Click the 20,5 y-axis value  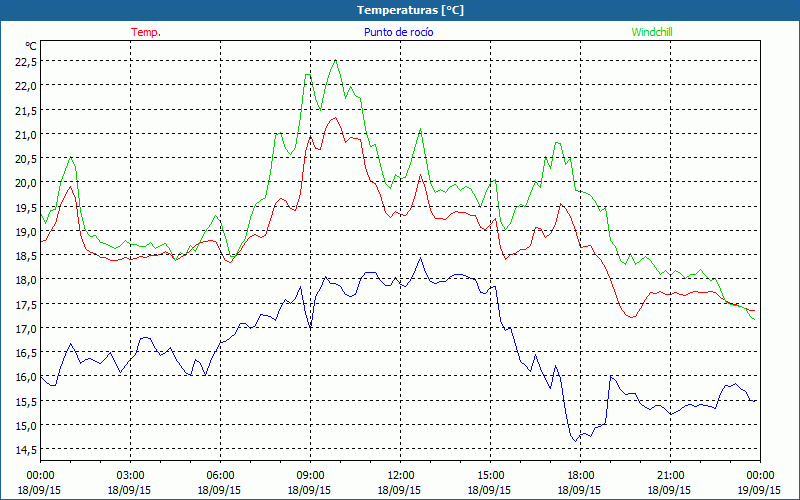click(x=26, y=159)
